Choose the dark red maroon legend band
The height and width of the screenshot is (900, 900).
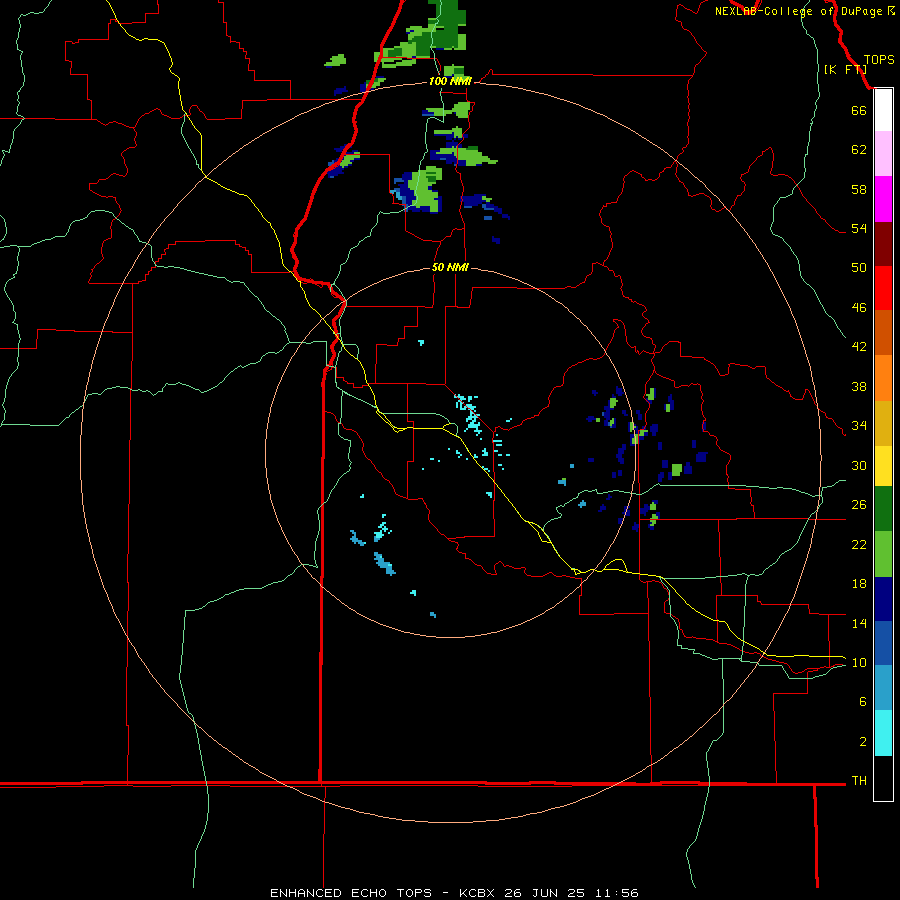(883, 243)
